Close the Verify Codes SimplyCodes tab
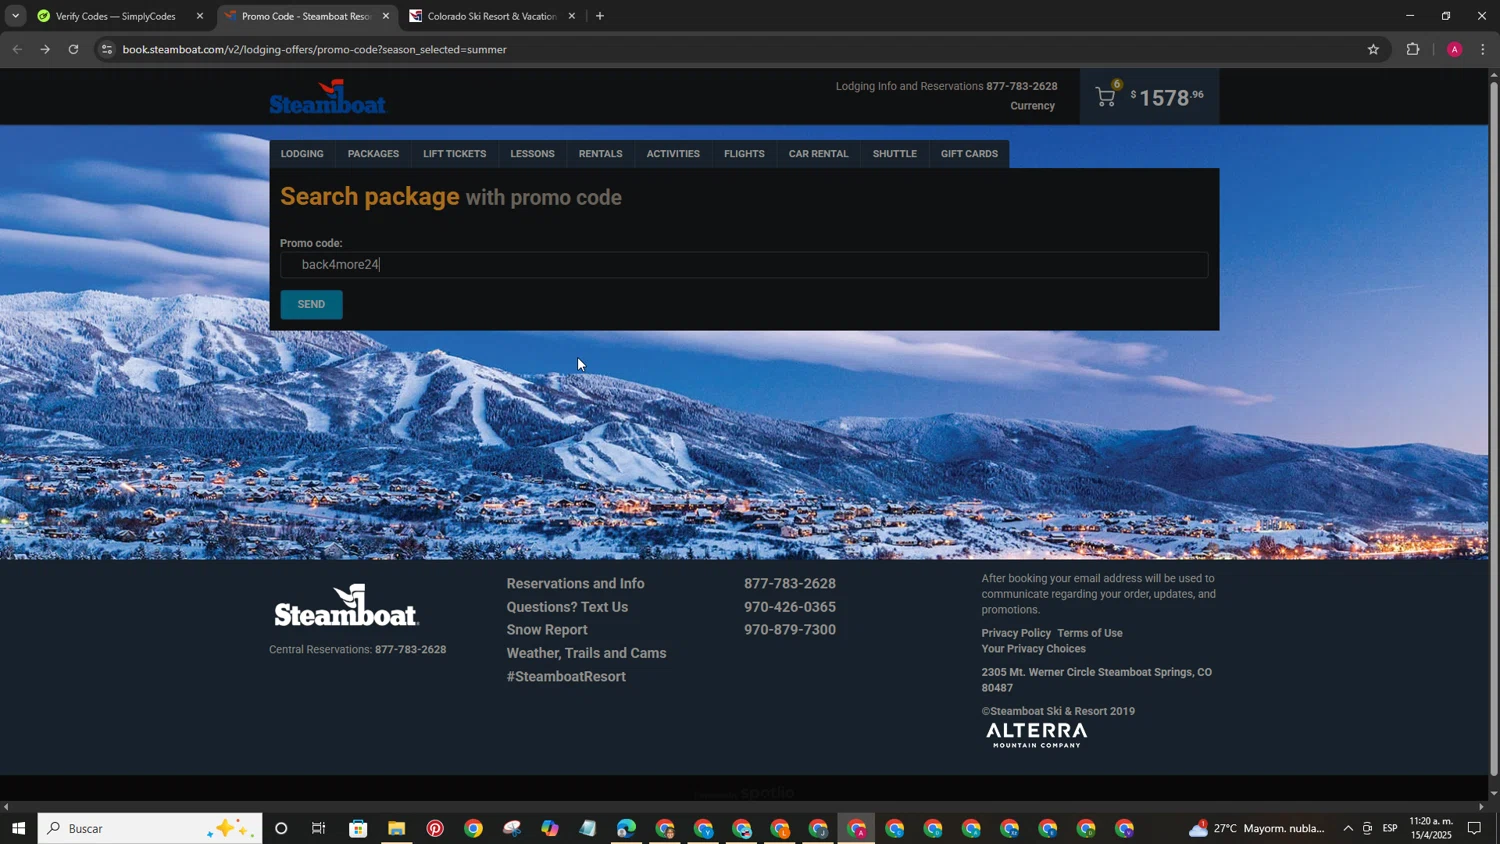This screenshot has width=1500, height=844. coord(200,16)
